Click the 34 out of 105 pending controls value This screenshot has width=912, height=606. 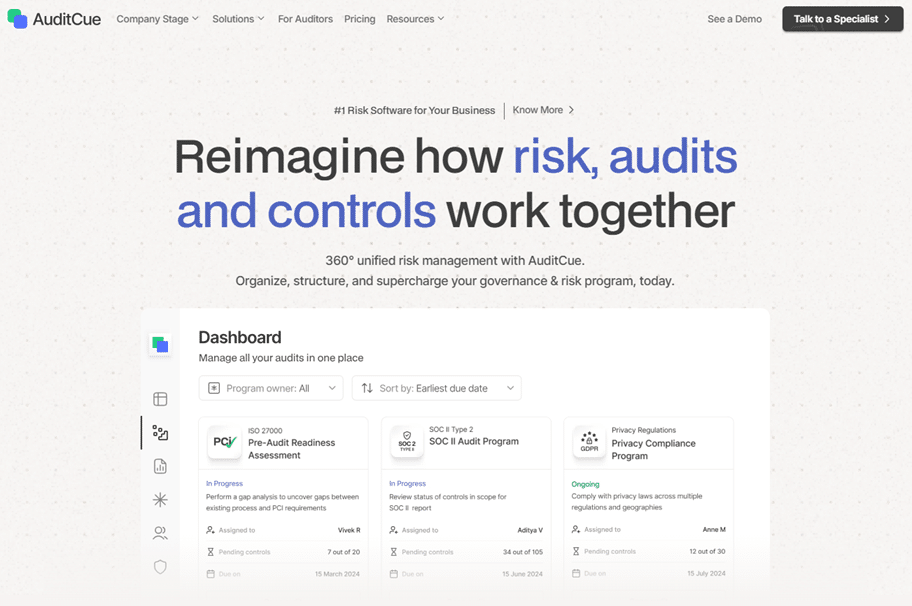click(523, 552)
